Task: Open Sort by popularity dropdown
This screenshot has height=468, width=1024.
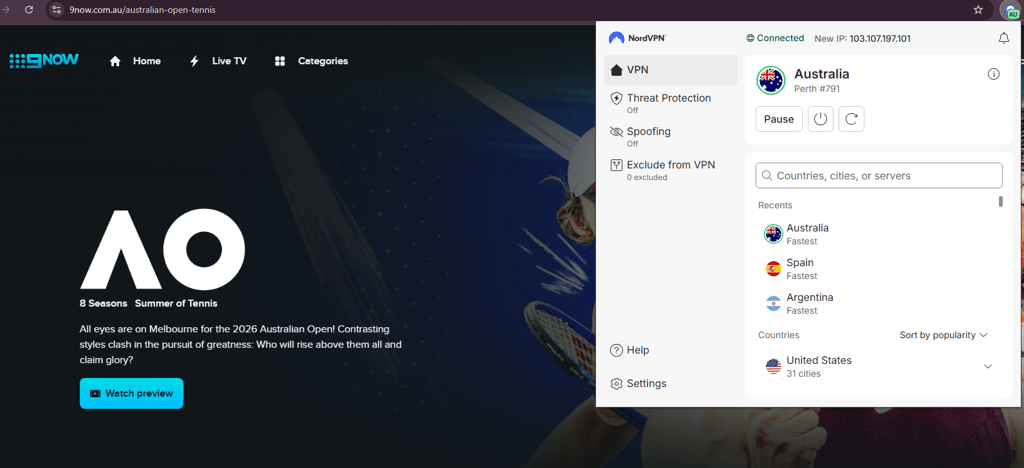Action: pyautogui.click(x=943, y=335)
